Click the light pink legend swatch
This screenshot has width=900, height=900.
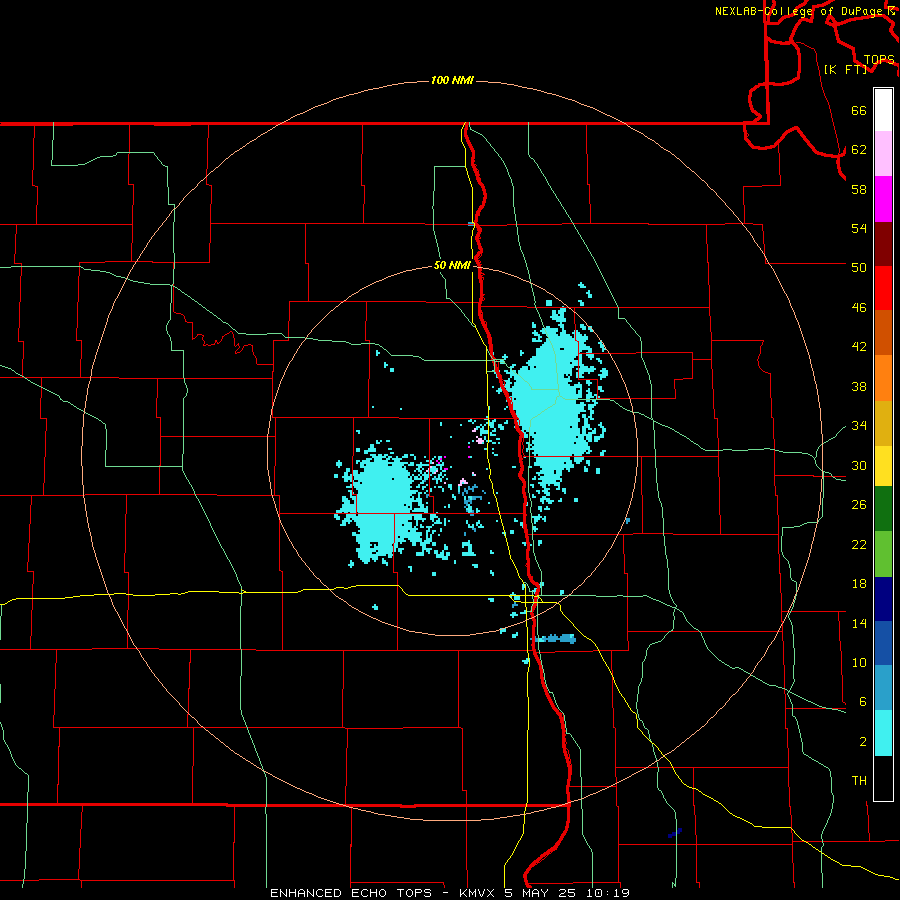[883, 153]
